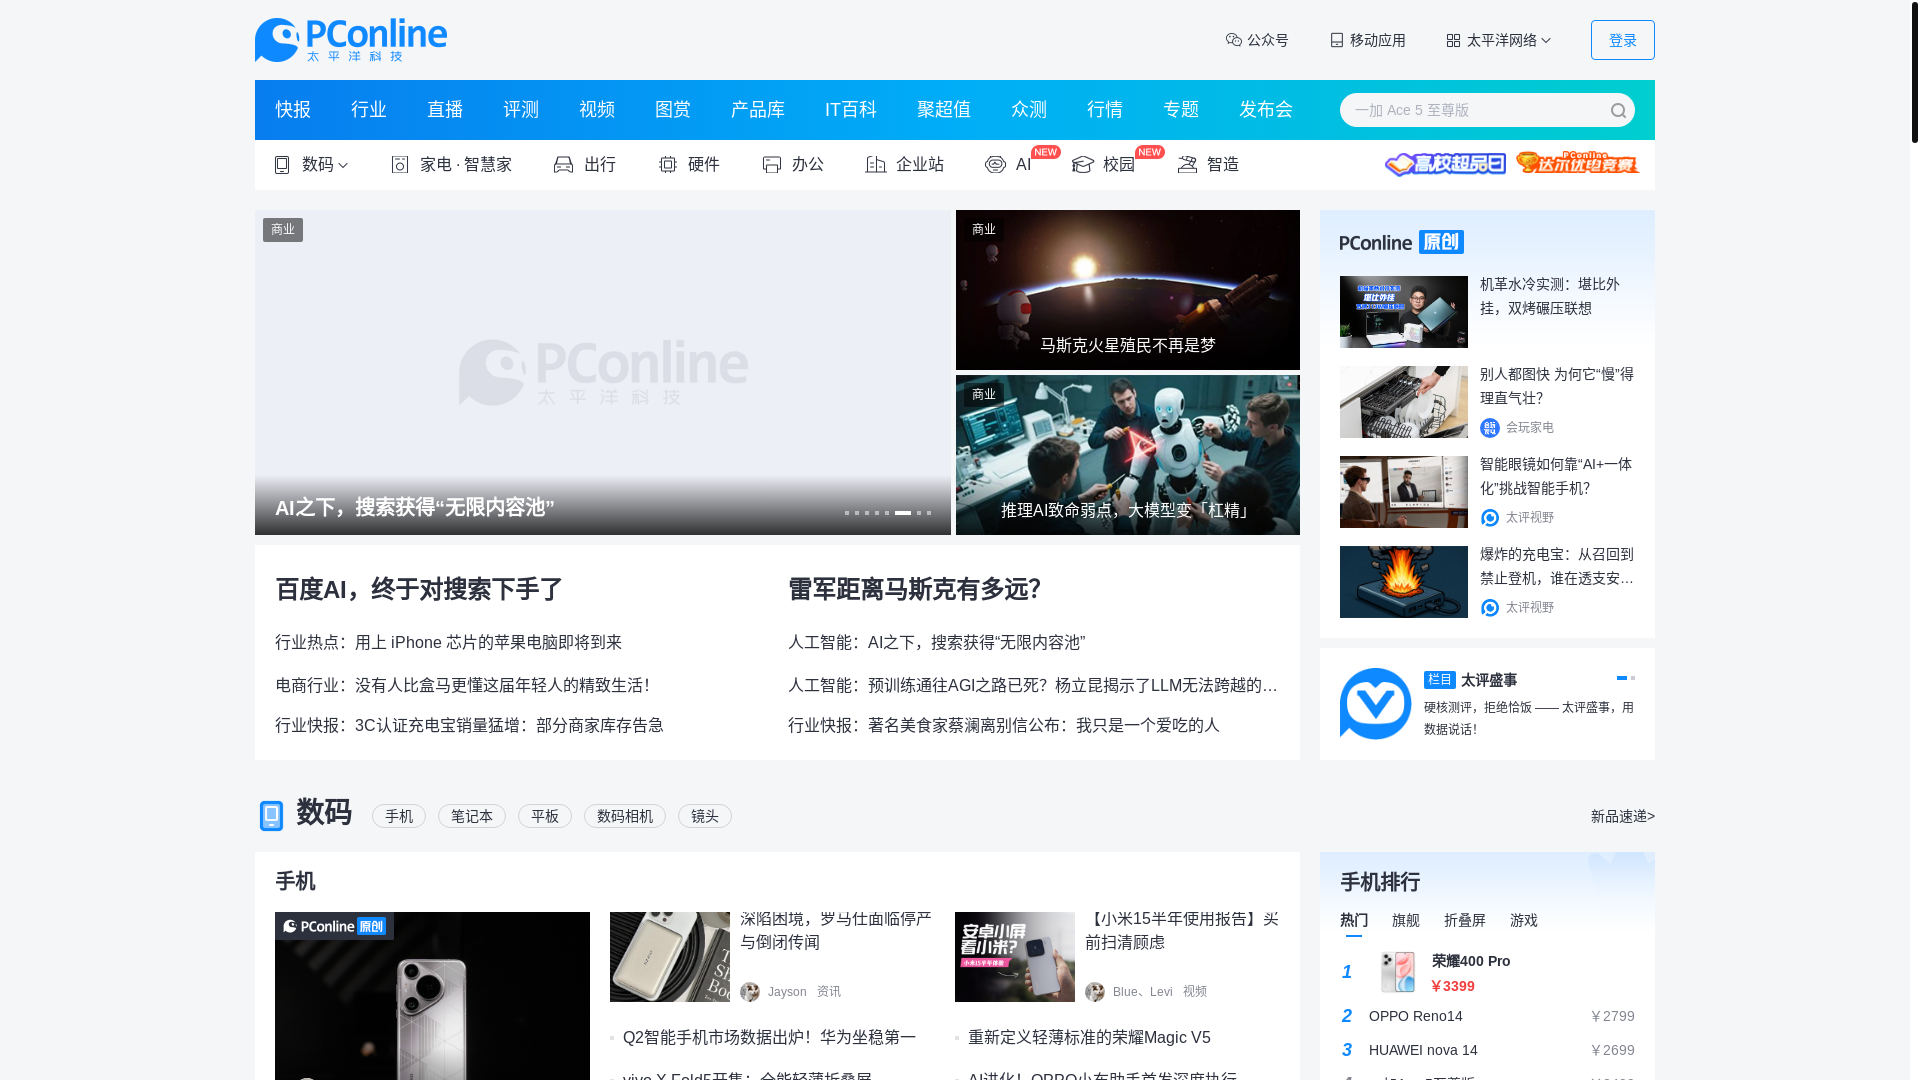This screenshot has height=1080, width=1920.
Task: Open the 视频 nav tab
Action: coord(597,110)
